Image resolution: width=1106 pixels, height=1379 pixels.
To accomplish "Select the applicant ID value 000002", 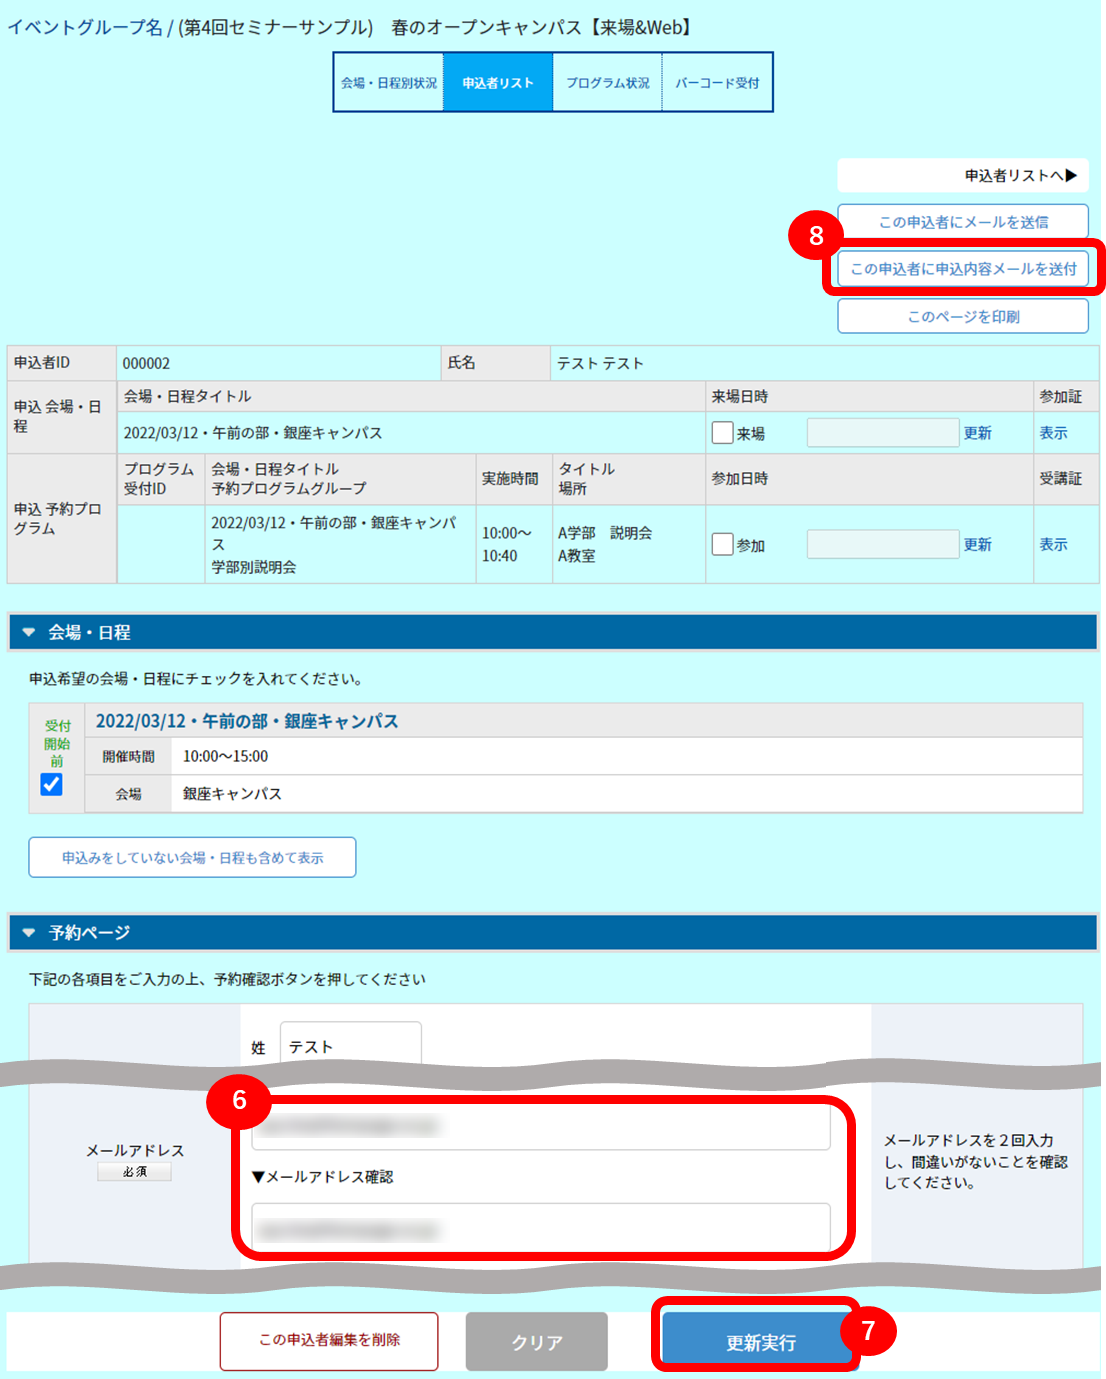I will tap(146, 363).
